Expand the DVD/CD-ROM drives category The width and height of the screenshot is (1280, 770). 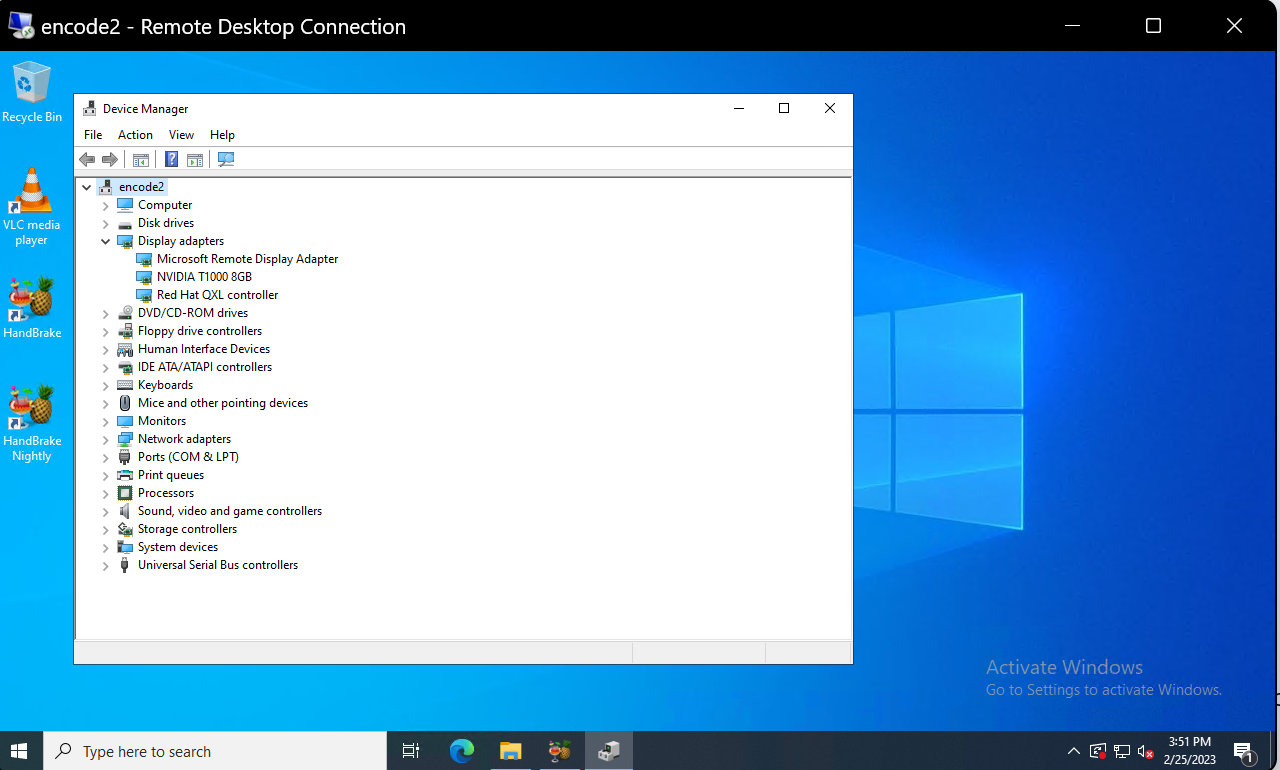pos(106,313)
